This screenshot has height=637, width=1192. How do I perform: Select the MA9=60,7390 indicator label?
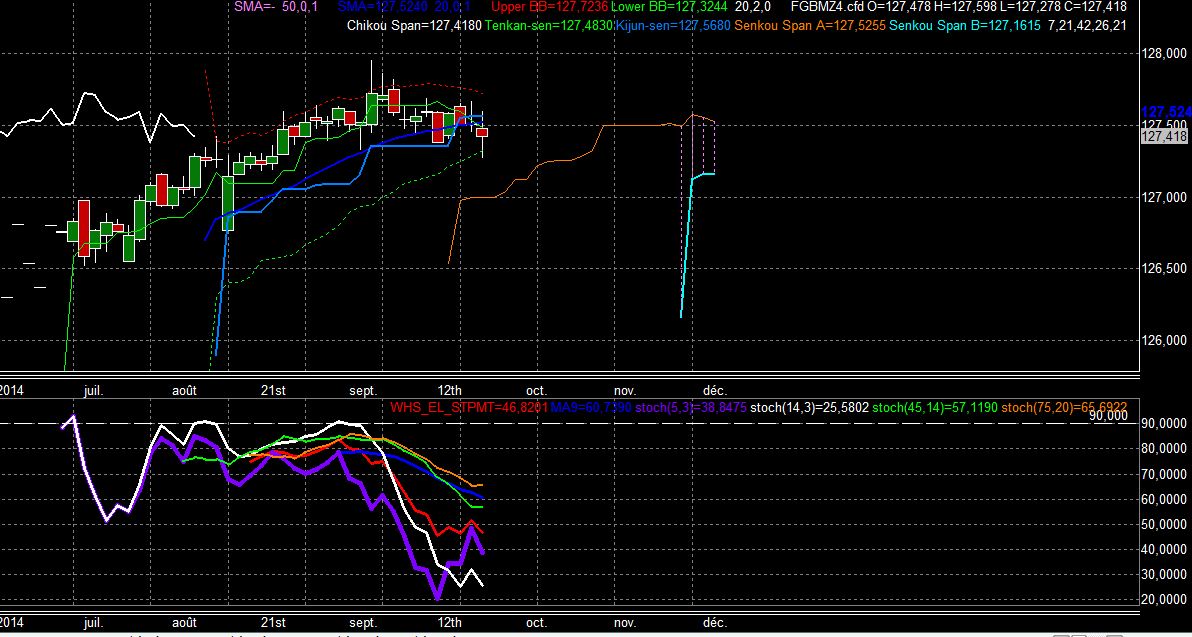point(591,407)
